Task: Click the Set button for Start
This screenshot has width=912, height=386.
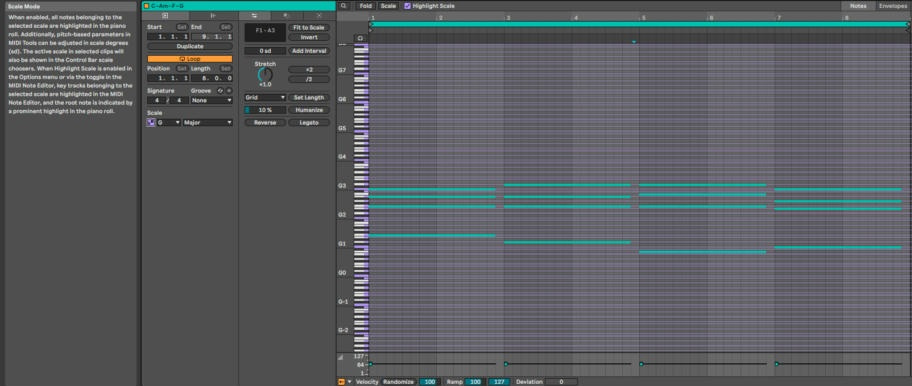Action: point(182,27)
